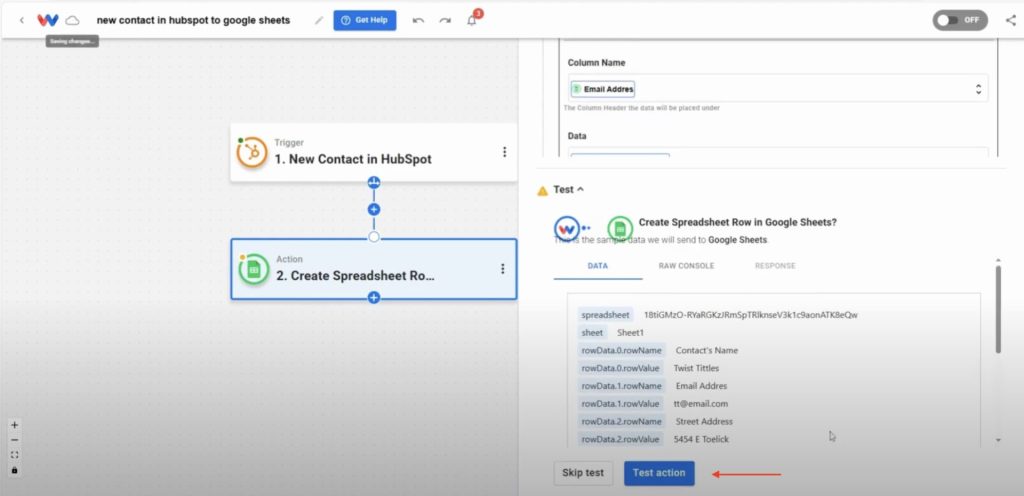Image resolution: width=1024 pixels, height=496 pixels.
Task: Click the Sheet1 value
Action: tap(631, 333)
